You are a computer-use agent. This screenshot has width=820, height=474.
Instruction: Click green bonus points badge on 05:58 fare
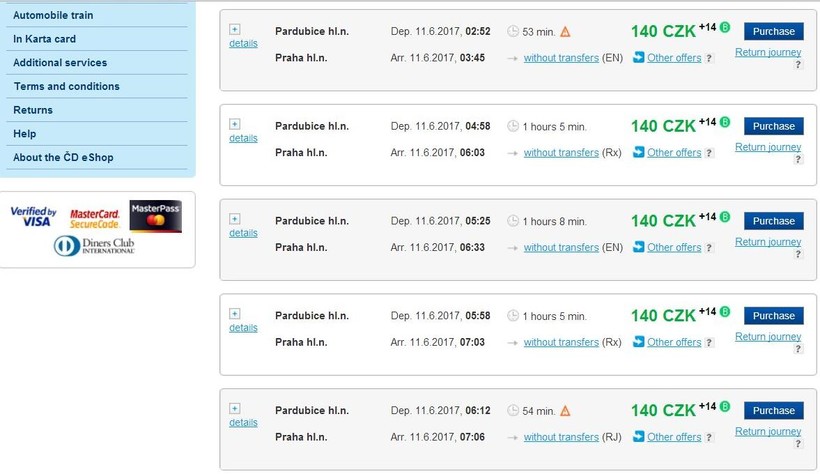725,311
